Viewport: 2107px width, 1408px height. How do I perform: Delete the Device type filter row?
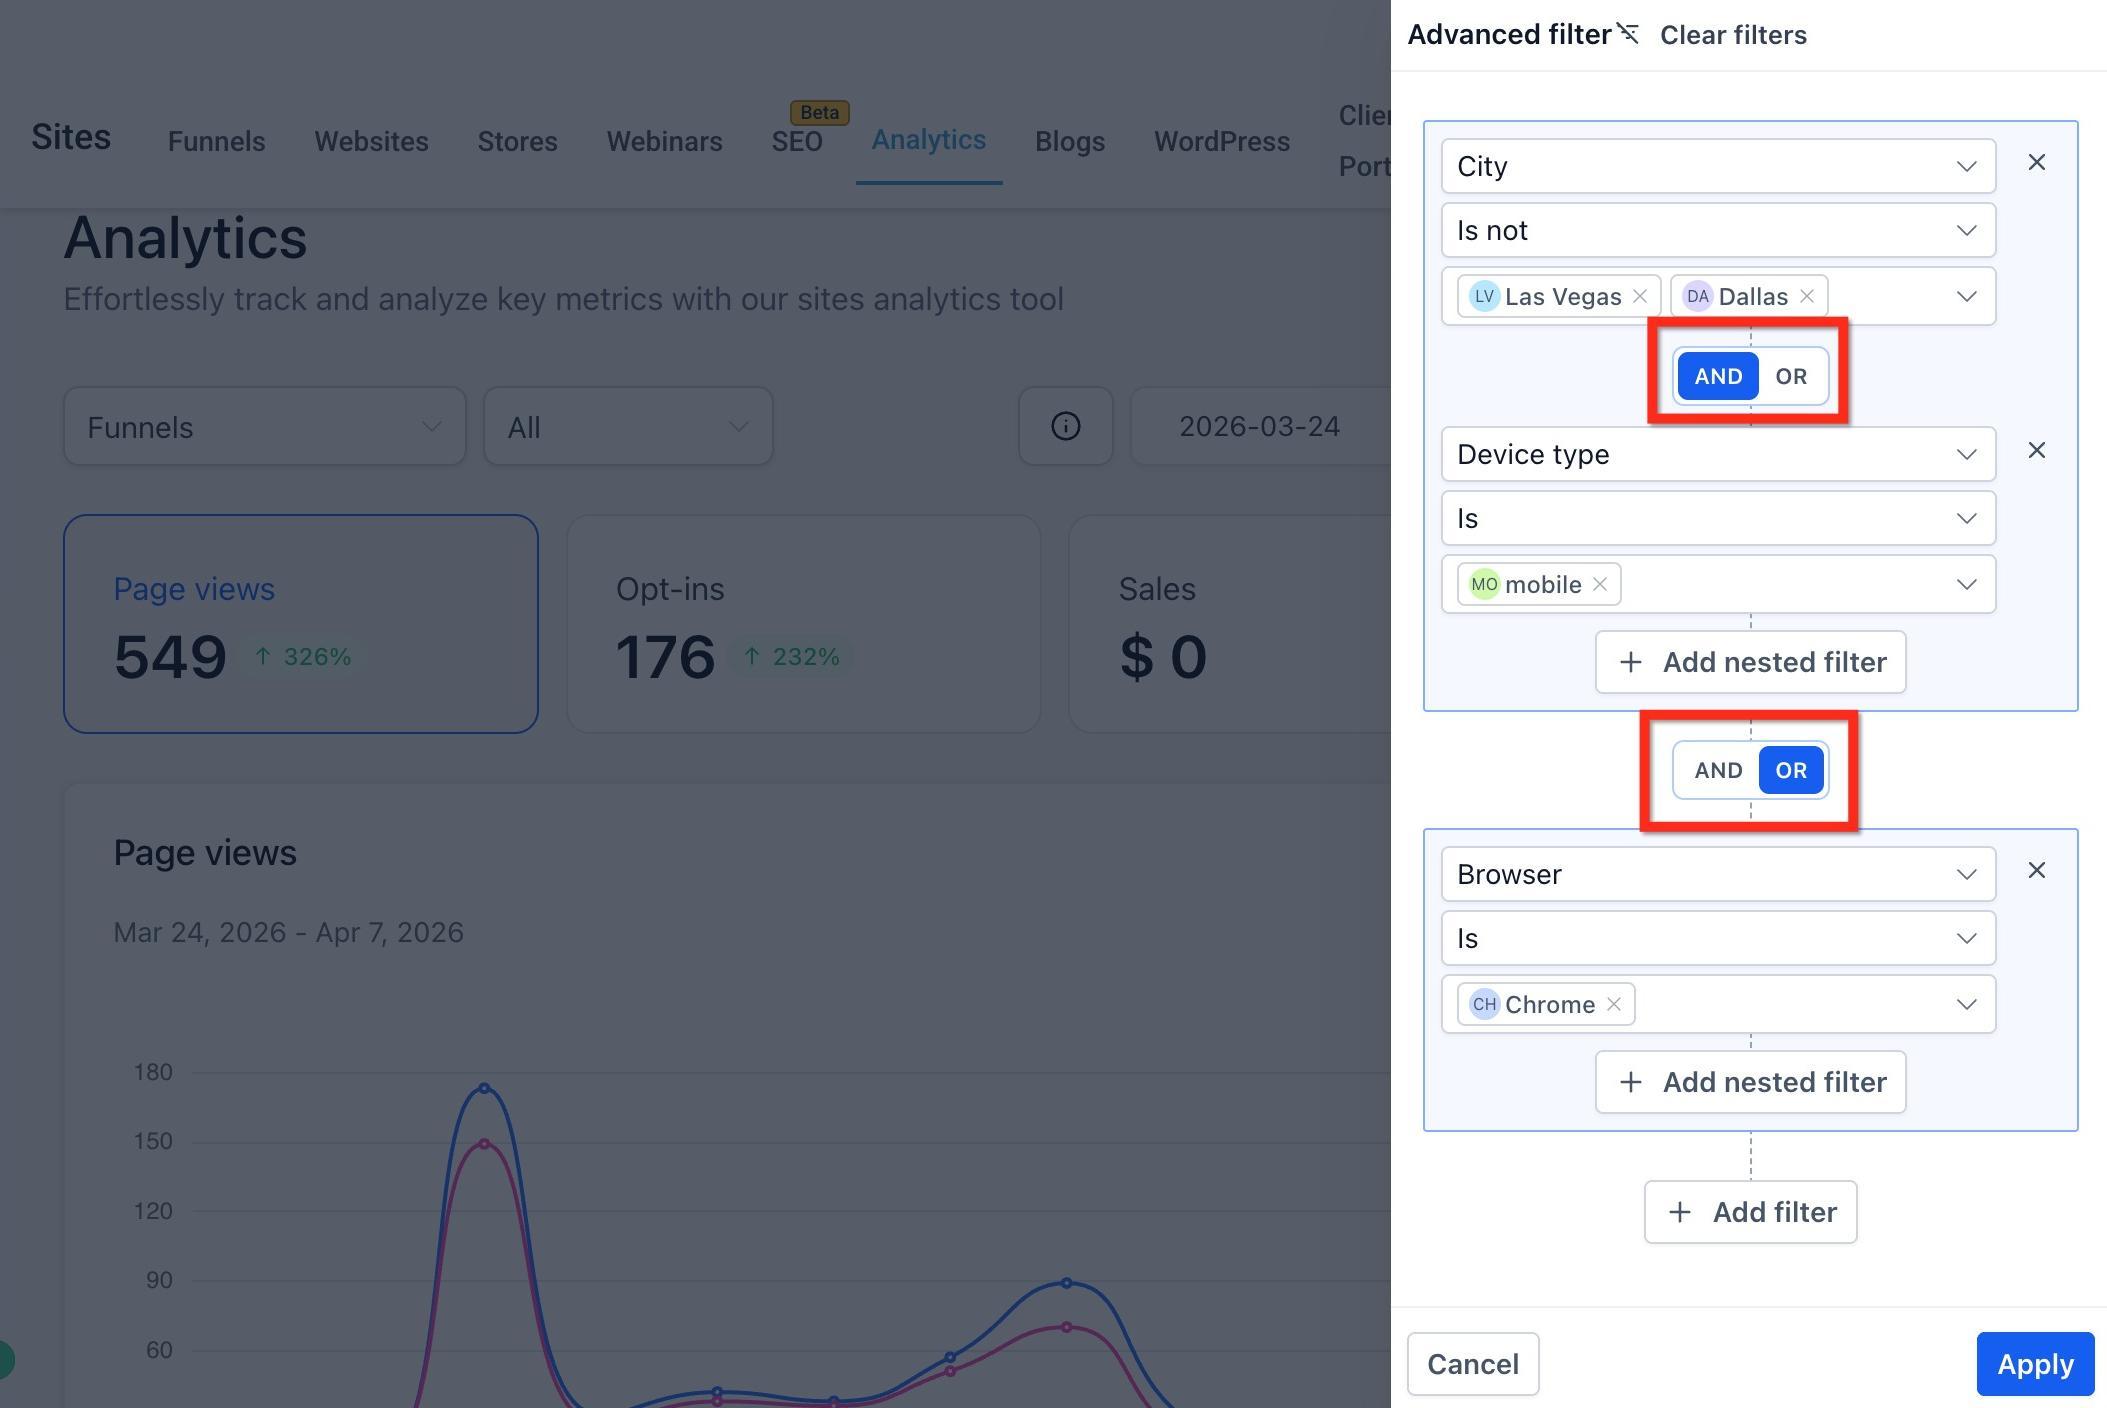tap(2036, 450)
